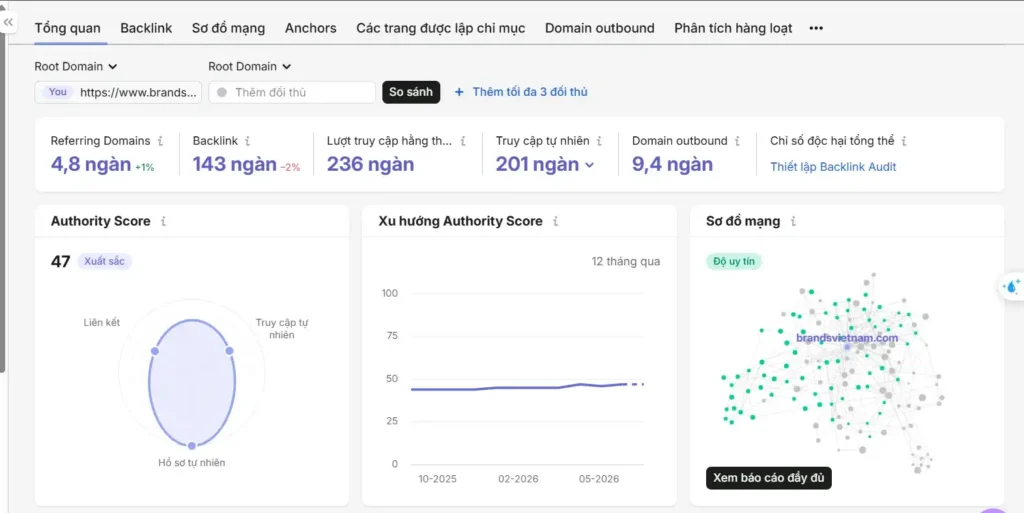The height and width of the screenshot is (513, 1024).
Task: Show info icon next to Authority Score title
Action: pos(163,221)
